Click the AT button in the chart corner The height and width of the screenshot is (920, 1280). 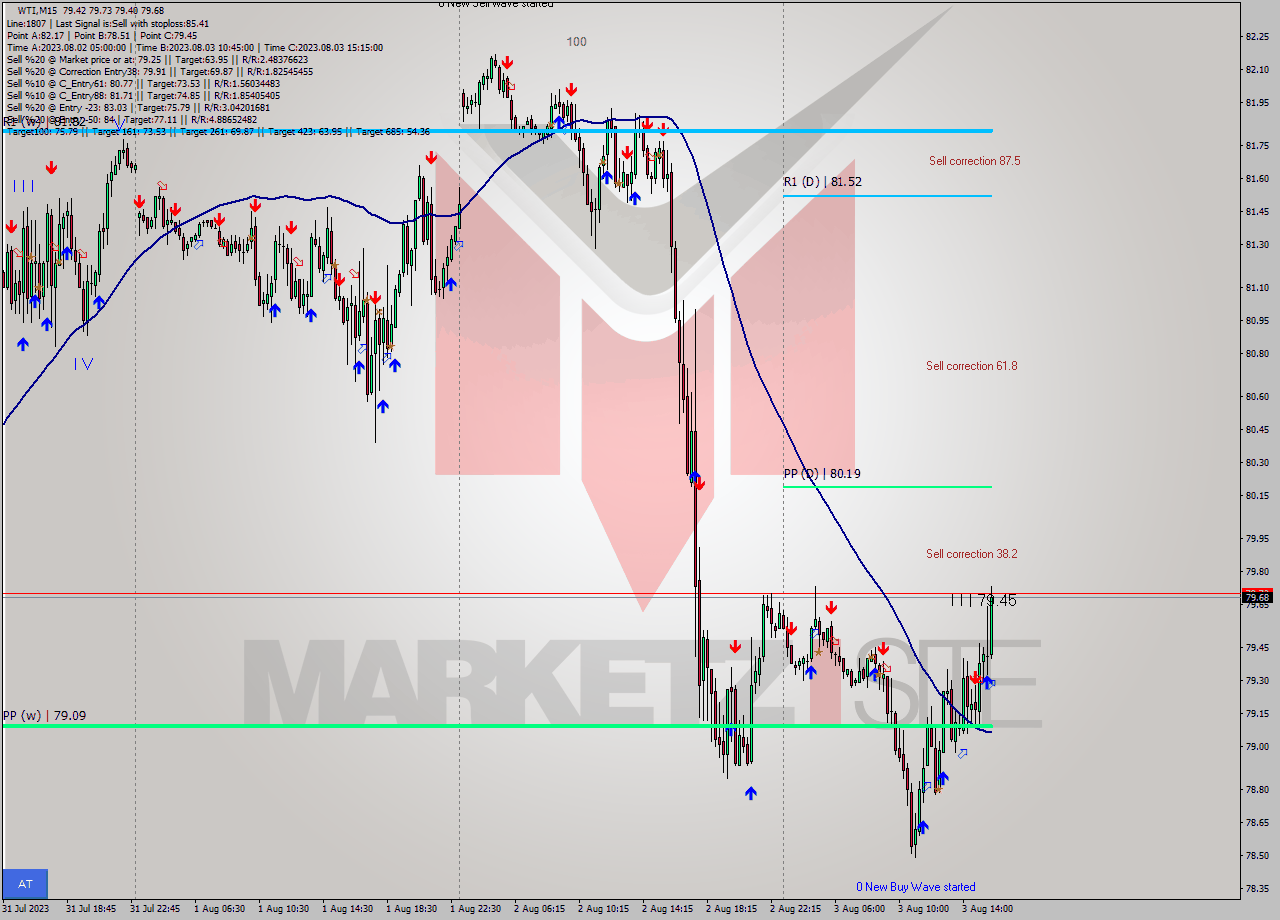point(25,884)
